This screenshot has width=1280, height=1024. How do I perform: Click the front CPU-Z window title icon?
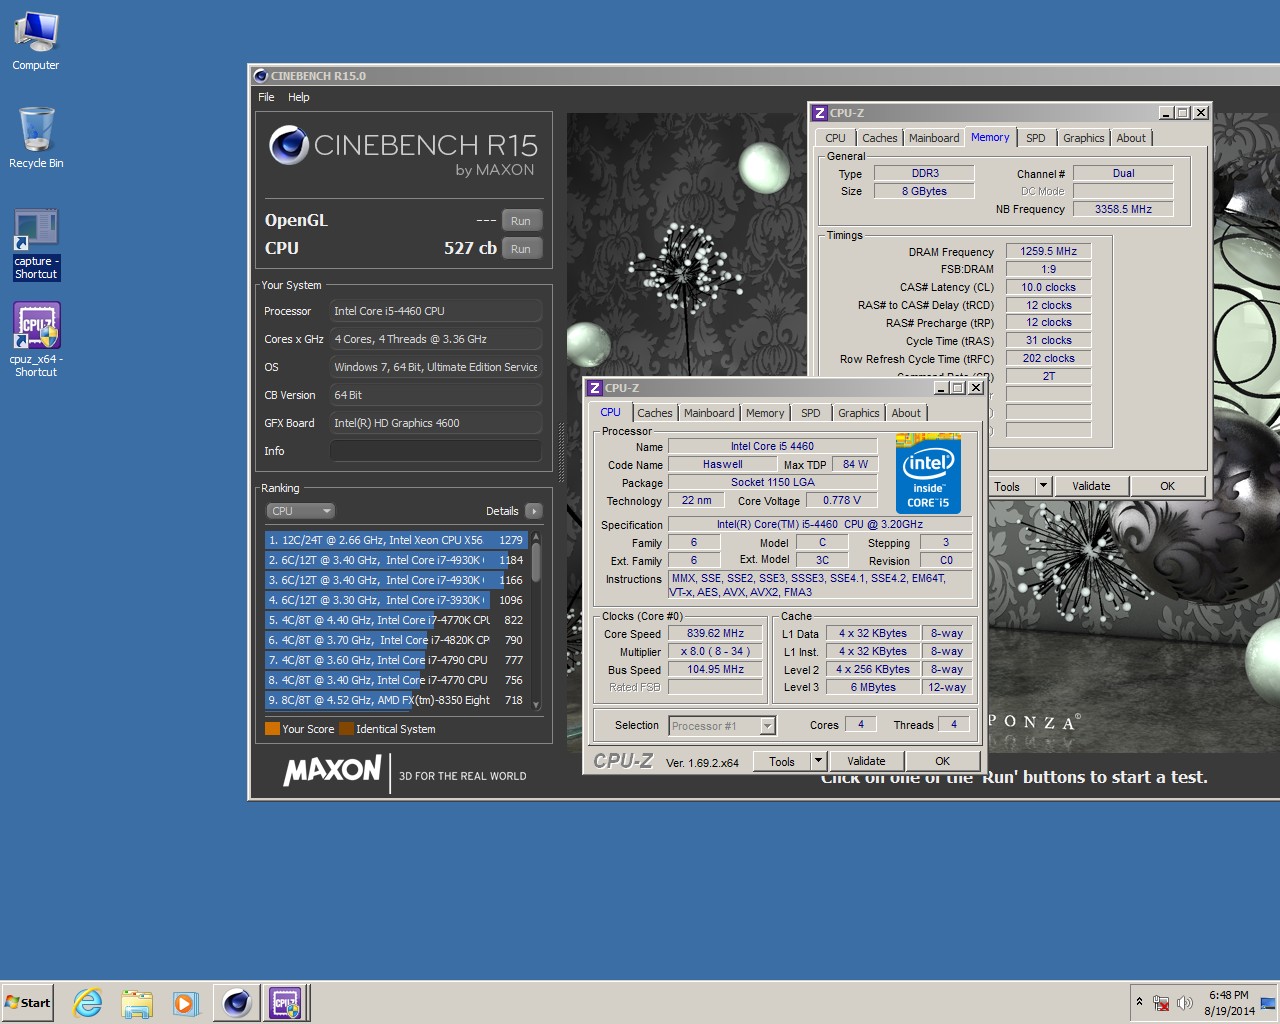[595, 388]
